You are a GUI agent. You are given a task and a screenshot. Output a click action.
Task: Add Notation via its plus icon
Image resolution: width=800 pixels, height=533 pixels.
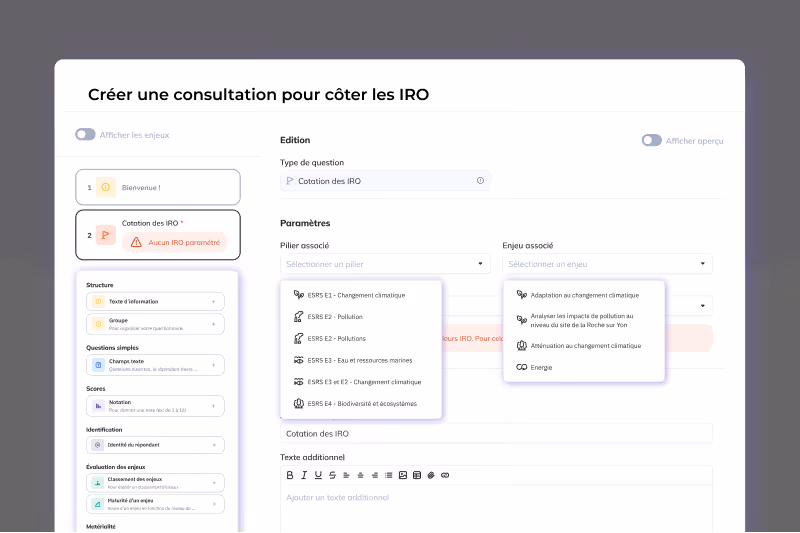click(x=213, y=406)
